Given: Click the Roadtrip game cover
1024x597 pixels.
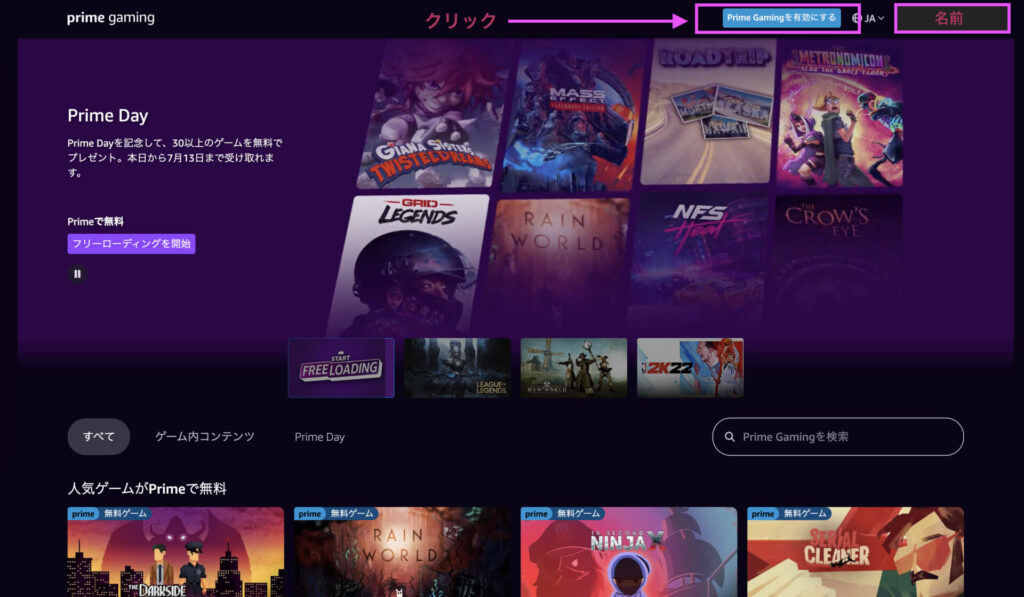Looking at the screenshot, I should 709,111.
